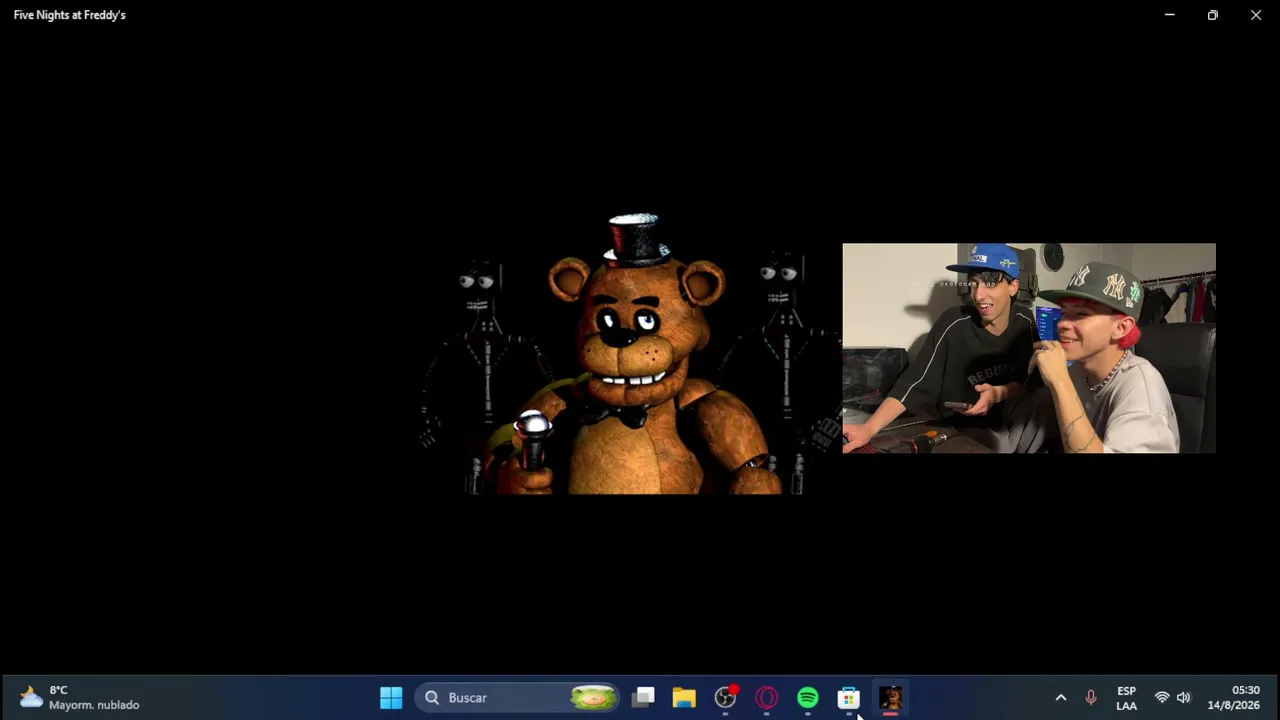Screen dimensions: 1280x720
Task: Open Spotify from the taskbar
Action: point(808,697)
